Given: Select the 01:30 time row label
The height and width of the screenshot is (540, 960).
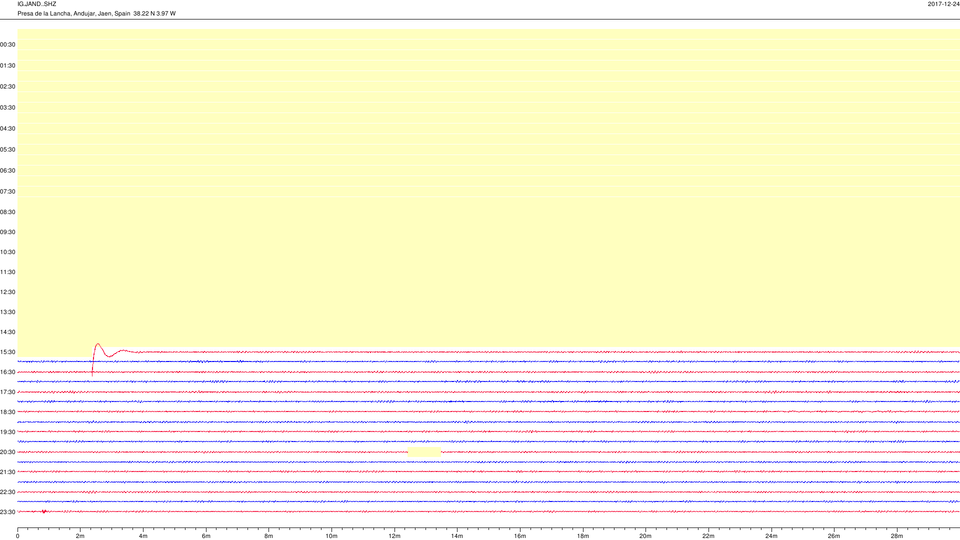Looking at the screenshot, I should 8,66.
